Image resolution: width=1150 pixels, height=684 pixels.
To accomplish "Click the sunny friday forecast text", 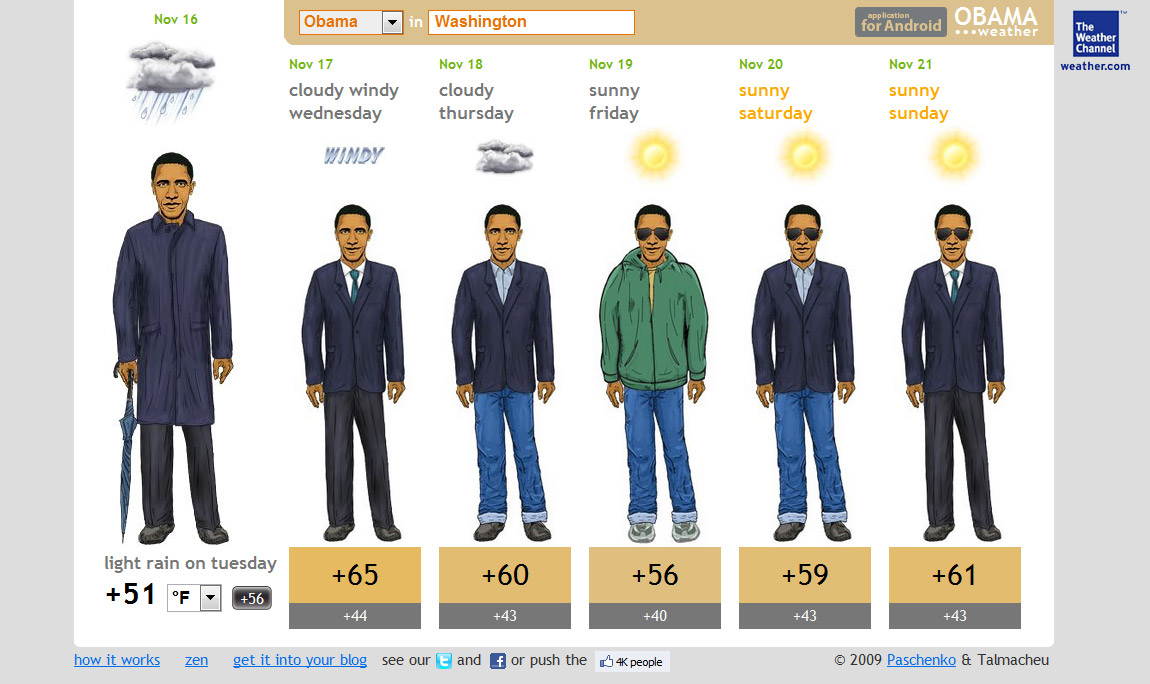I will click(x=615, y=102).
